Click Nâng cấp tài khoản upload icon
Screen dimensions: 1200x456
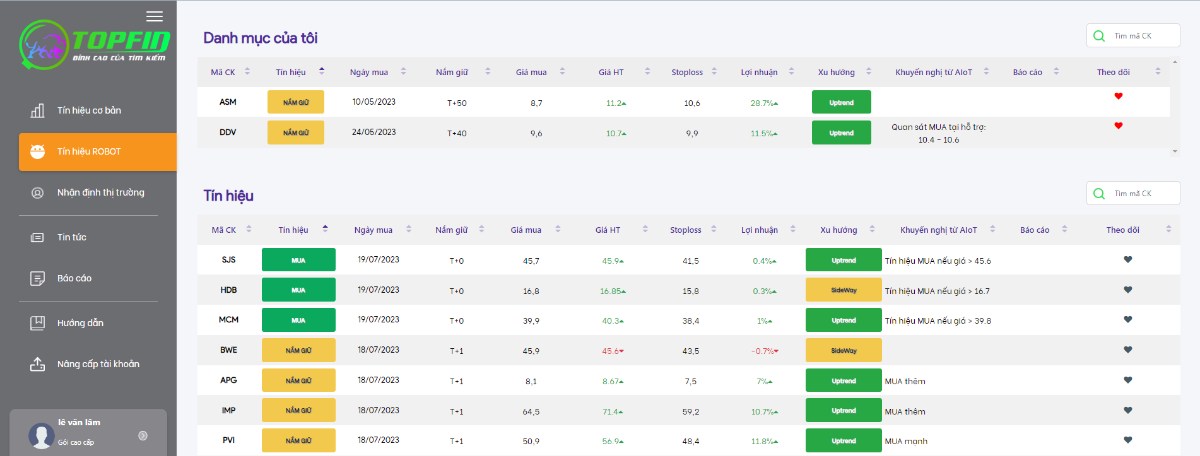pos(38,364)
